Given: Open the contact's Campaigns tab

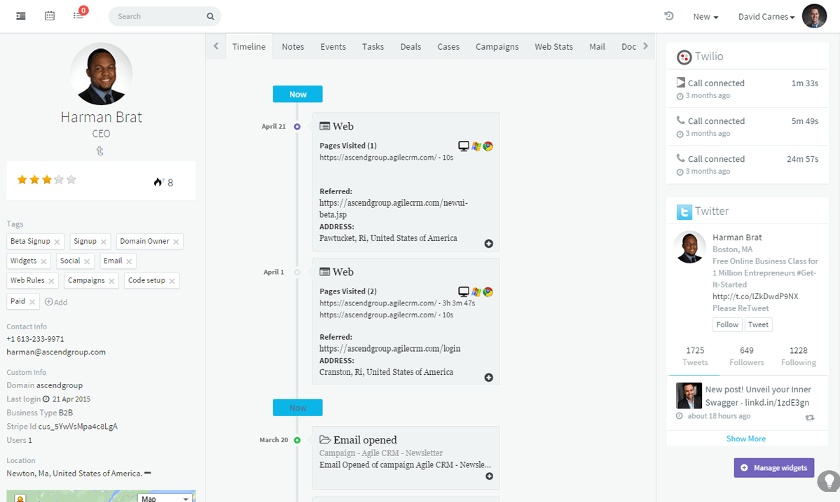Looking at the screenshot, I should coord(497,47).
